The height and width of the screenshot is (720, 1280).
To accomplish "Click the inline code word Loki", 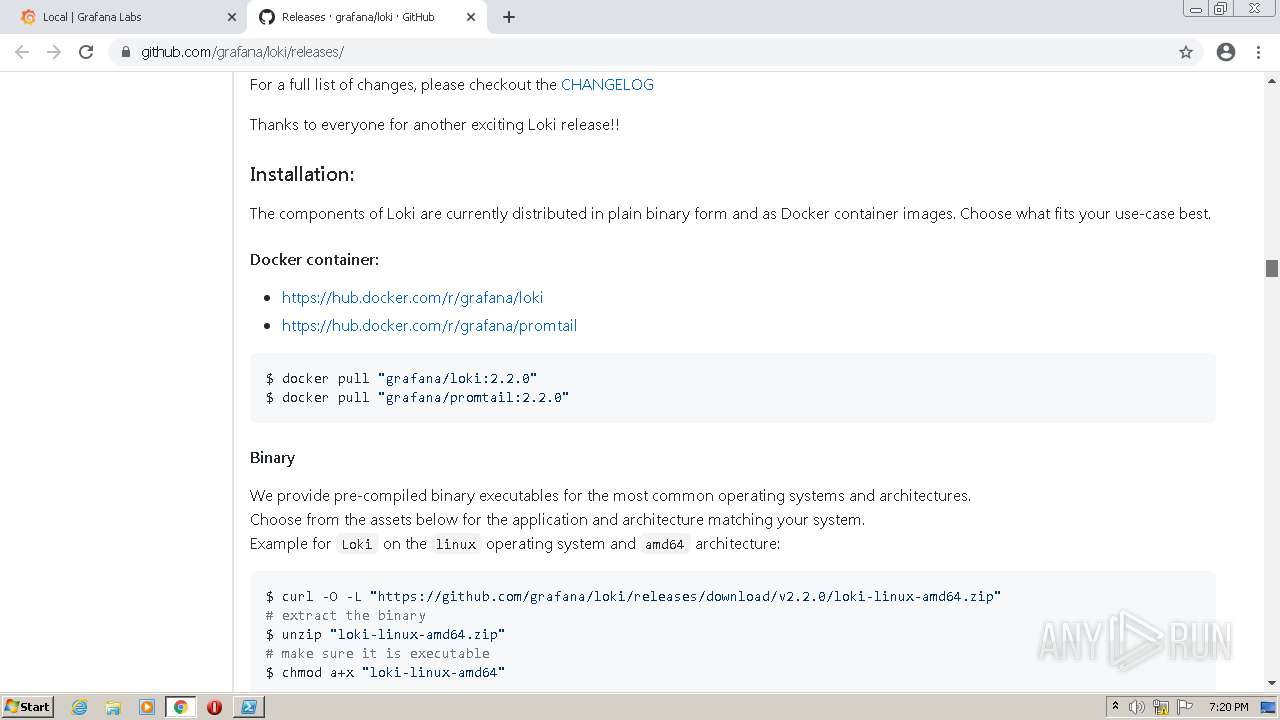I will point(356,544).
